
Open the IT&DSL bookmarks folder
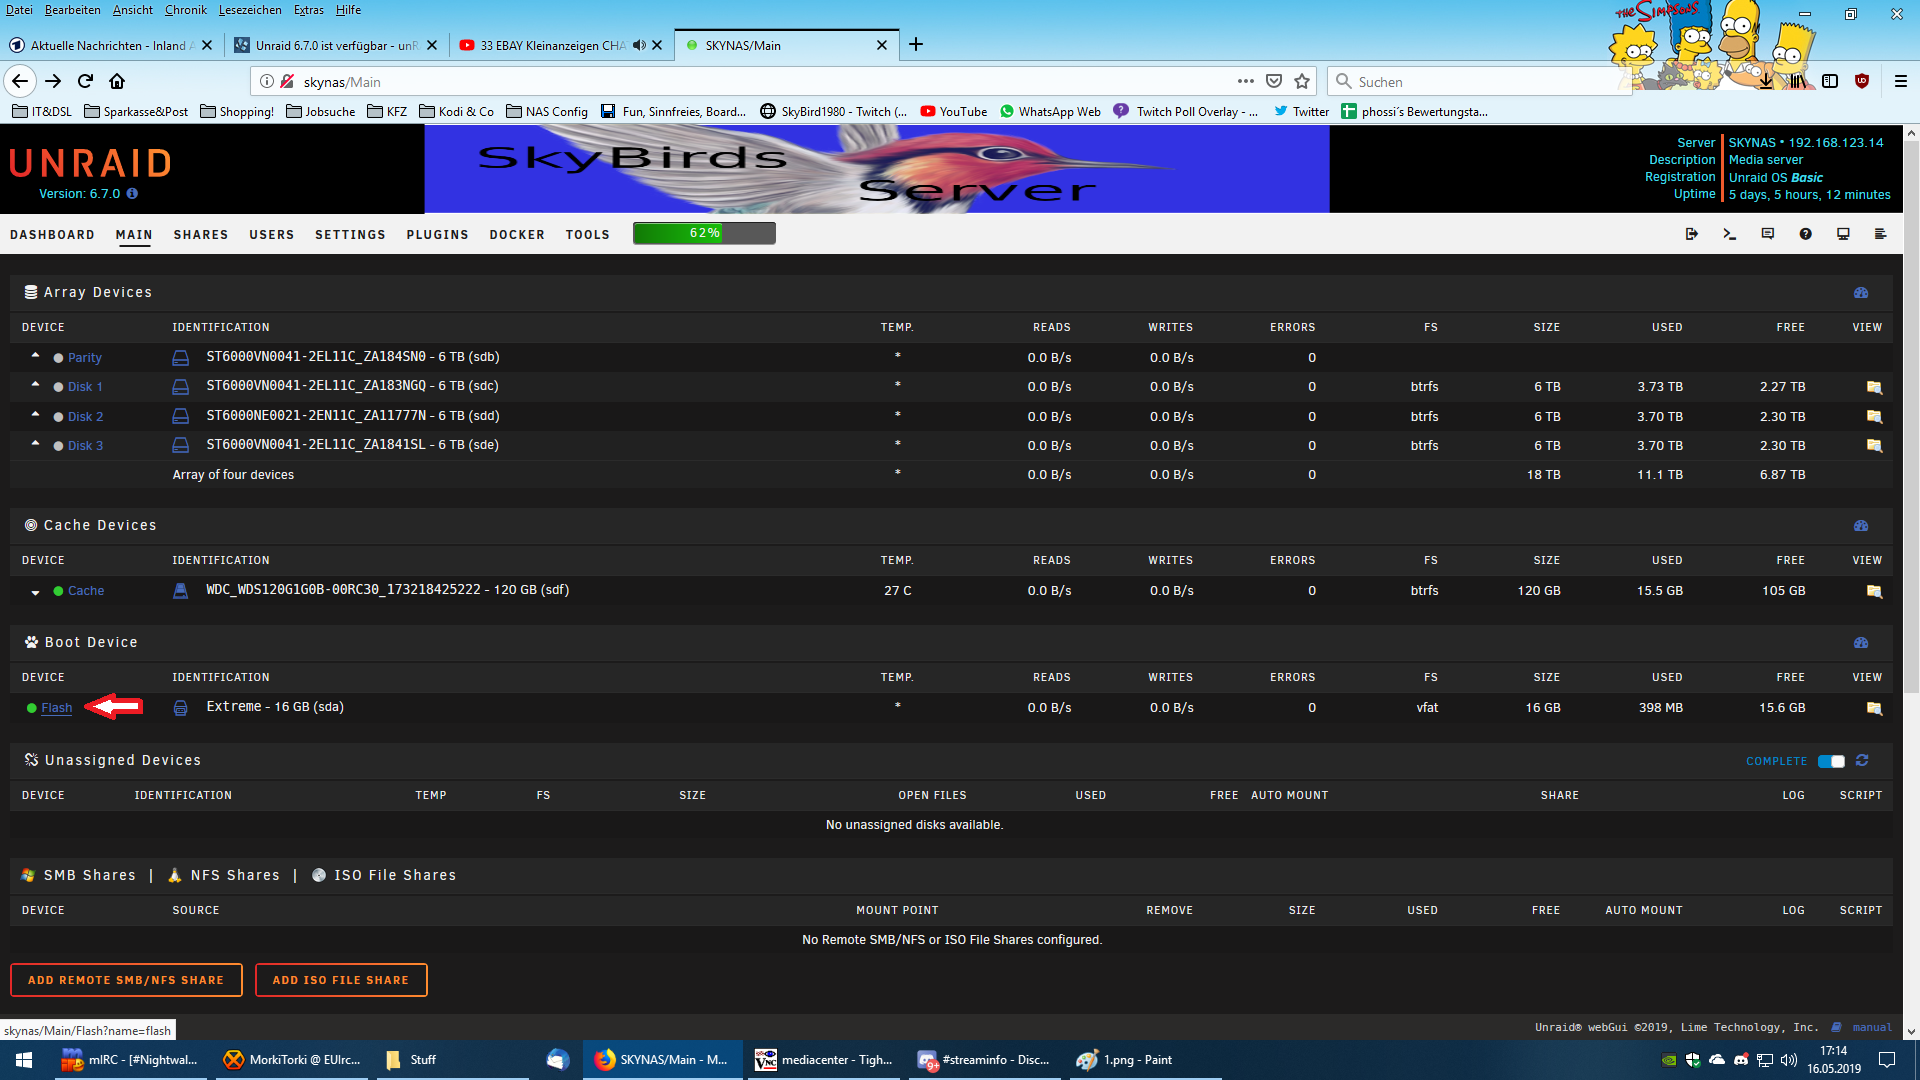click(x=42, y=112)
